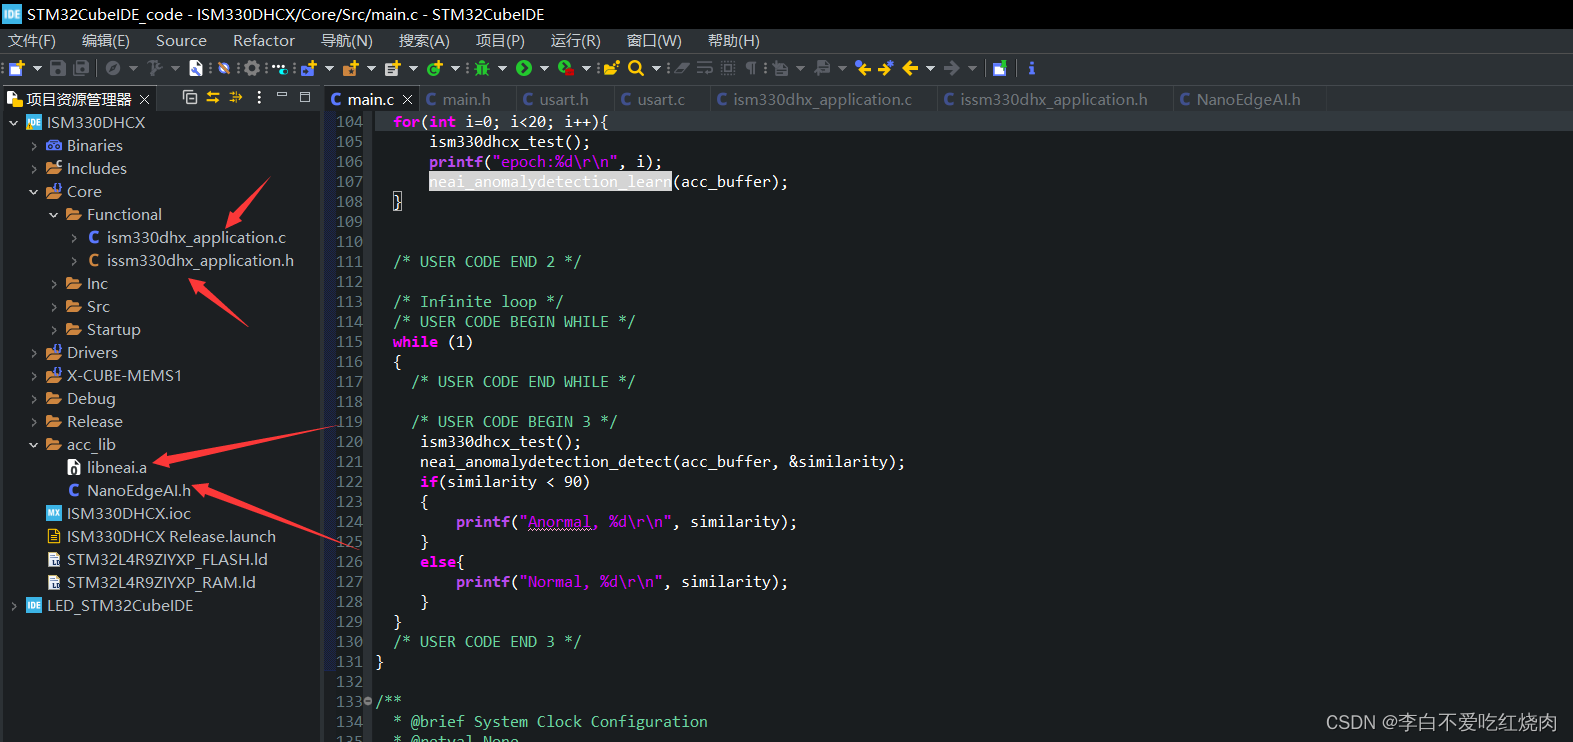Switch to the NanoEdgeAI.h editor tab

coord(1248,100)
